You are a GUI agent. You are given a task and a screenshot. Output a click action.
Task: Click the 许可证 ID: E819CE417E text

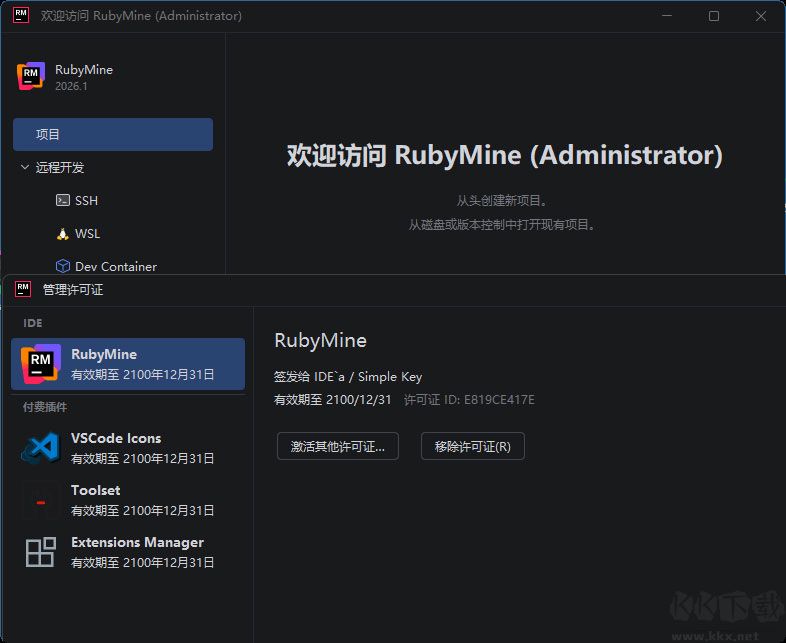coord(469,400)
